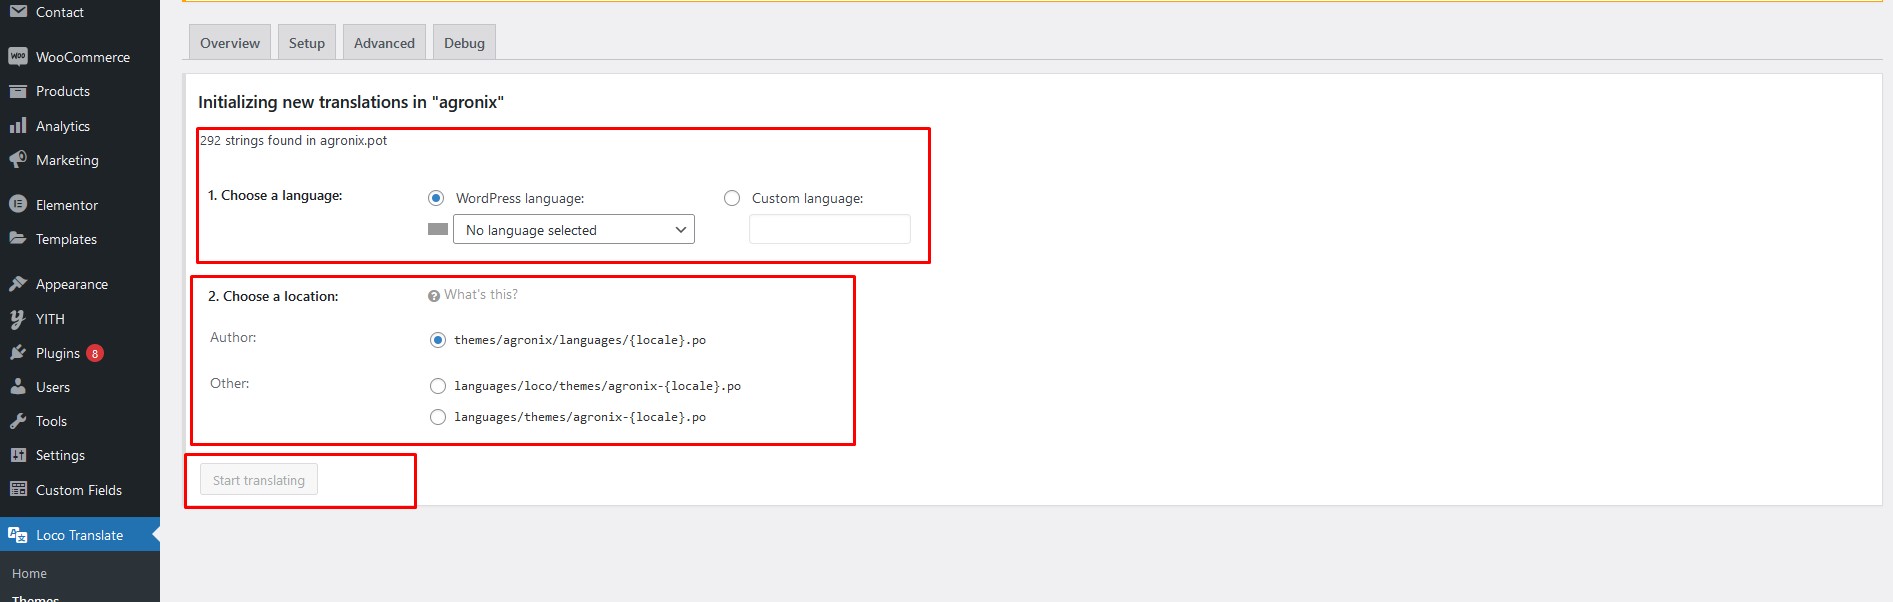Image resolution: width=1893 pixels, height=602 pixels.
Task: Open the 'No language selected' dropdown
Action: click(x=574, y=230)
